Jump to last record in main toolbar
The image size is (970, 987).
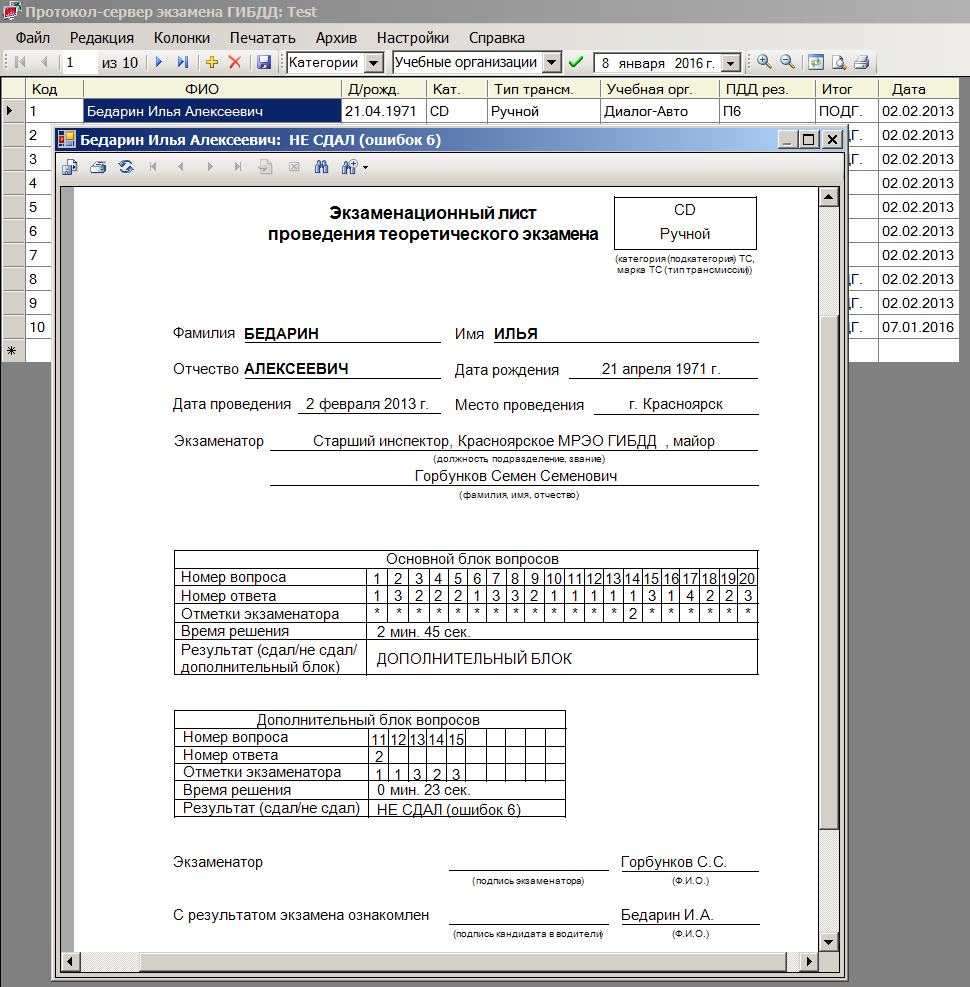pyautogui.click(x=183, y=62)
